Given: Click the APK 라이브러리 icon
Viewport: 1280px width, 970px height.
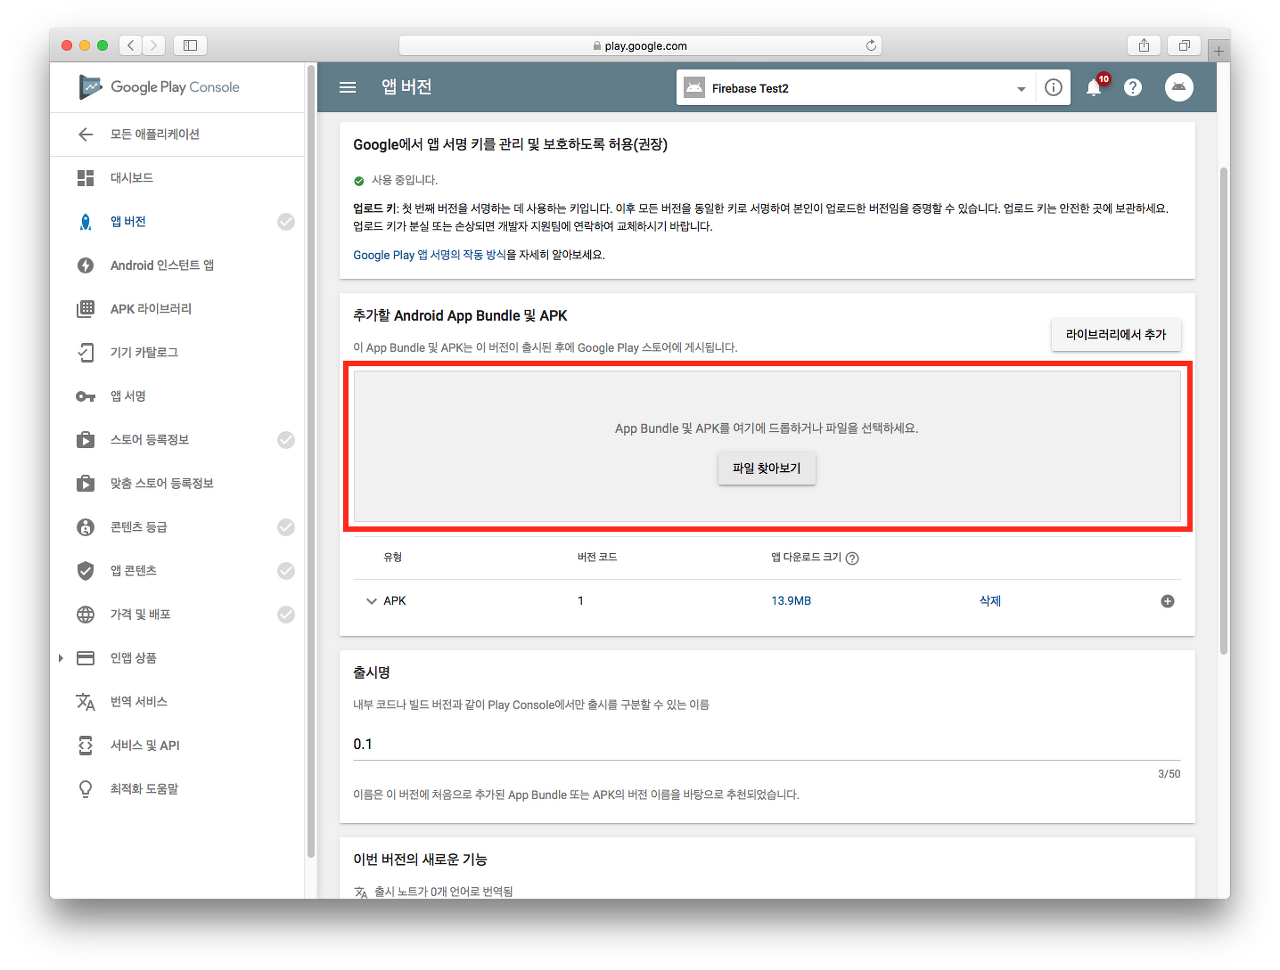Looking at the screenshot, I should tap(86, 309).
